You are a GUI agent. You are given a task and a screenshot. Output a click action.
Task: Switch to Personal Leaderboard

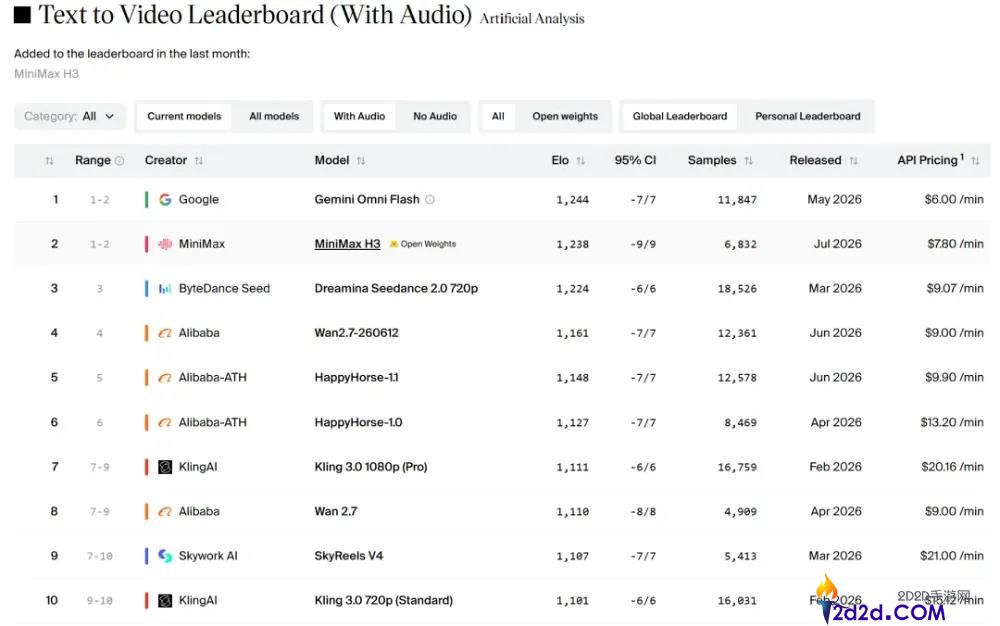point(808,116)
